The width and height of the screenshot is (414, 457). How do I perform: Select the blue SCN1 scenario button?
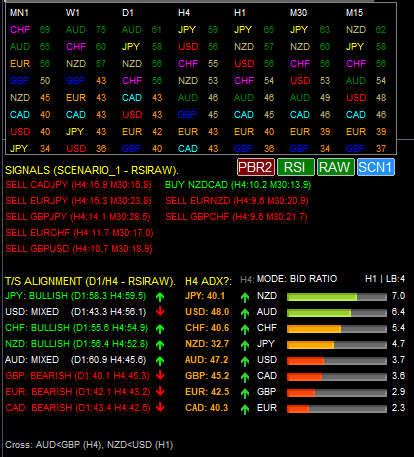pyautogui.click(x=376, y=167)
